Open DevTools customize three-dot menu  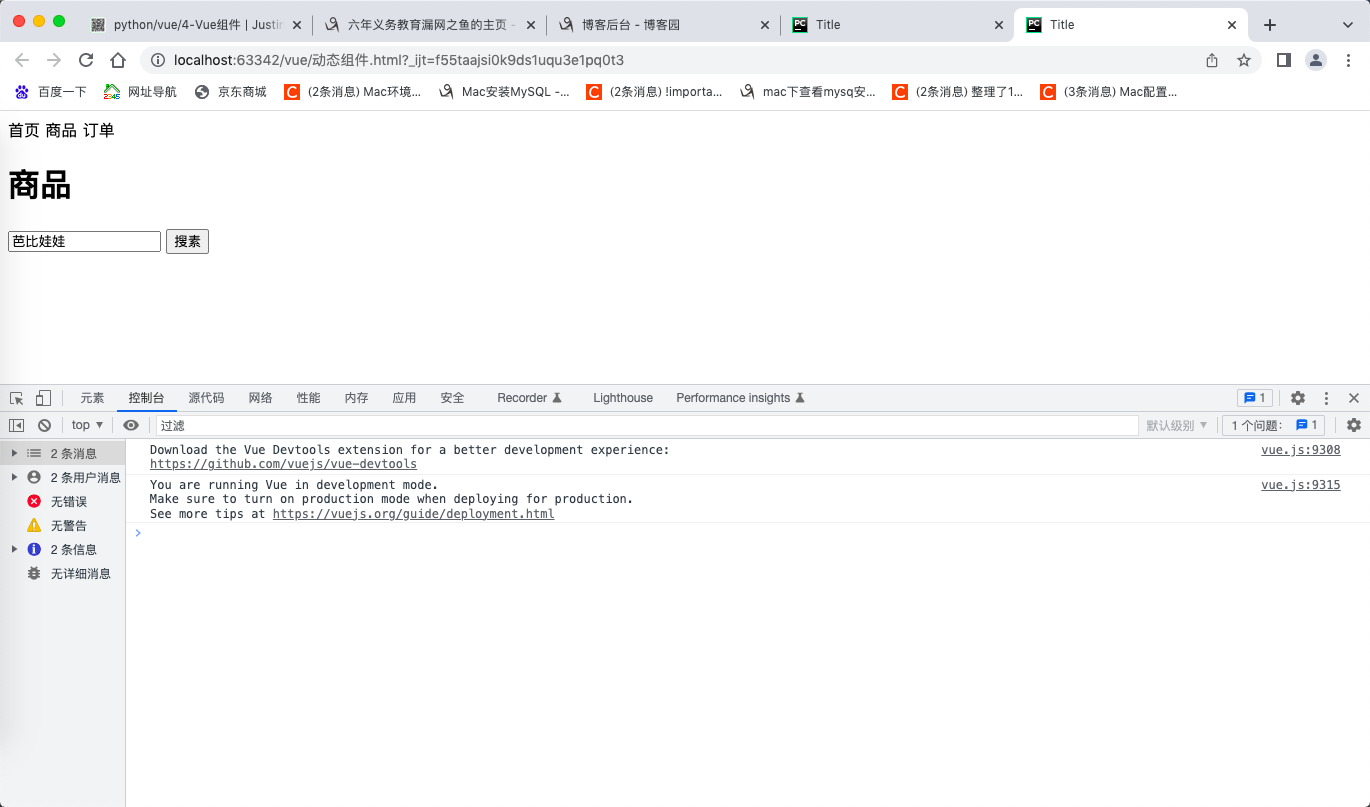pyautogui.click(x=1327, y=398)
